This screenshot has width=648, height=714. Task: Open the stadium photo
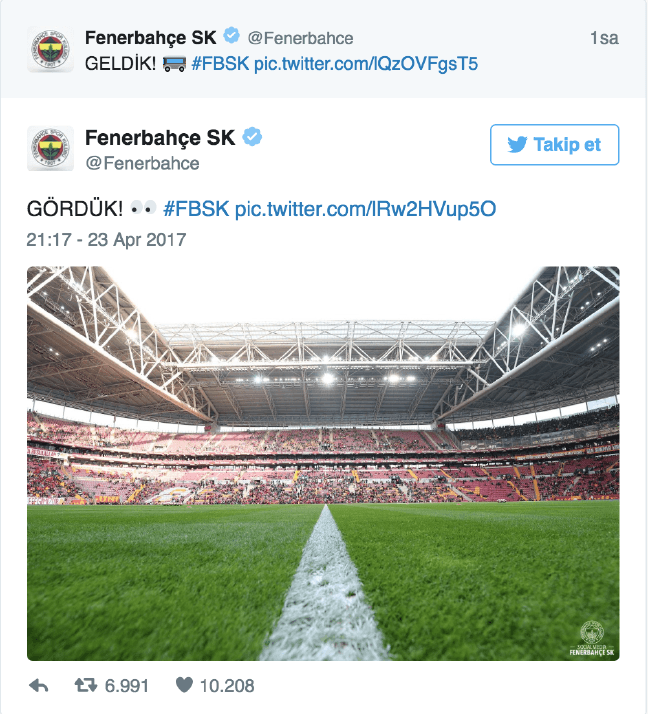(x=323, y=464)
